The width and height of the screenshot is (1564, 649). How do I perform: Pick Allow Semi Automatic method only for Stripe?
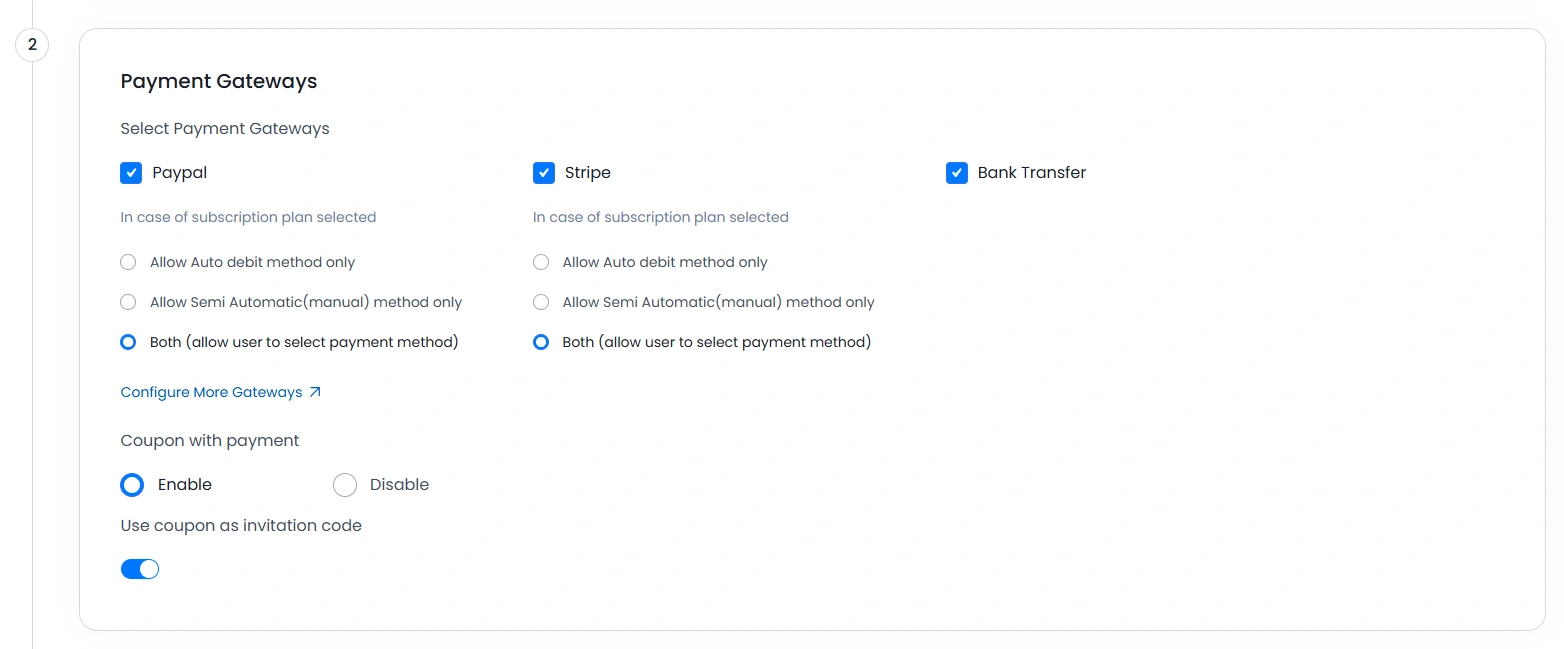click(541, 302)
